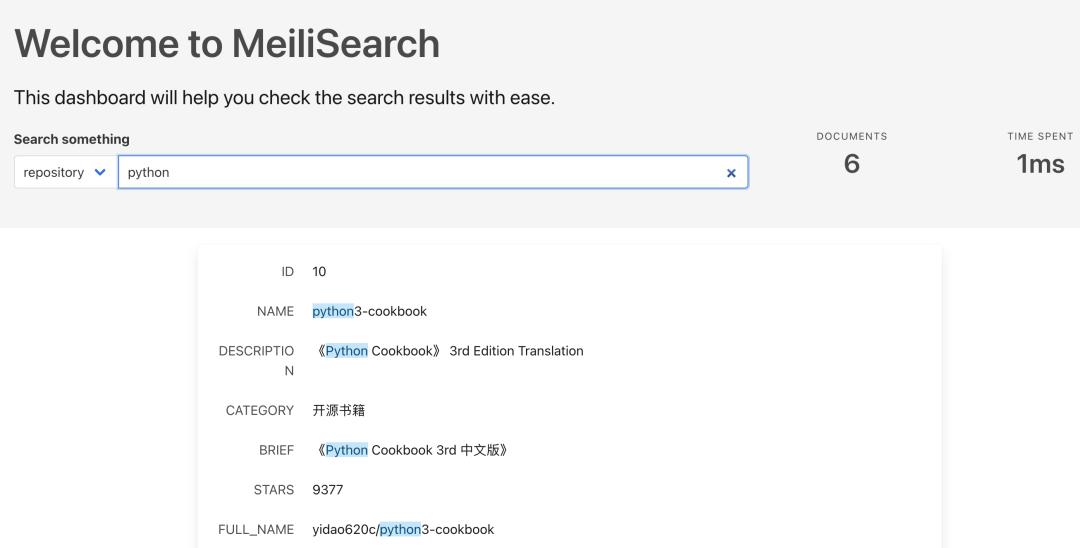Click the ID value 10
This screenshot has width=1080, height=548.
pyautogui.click(x=319, y=271)
